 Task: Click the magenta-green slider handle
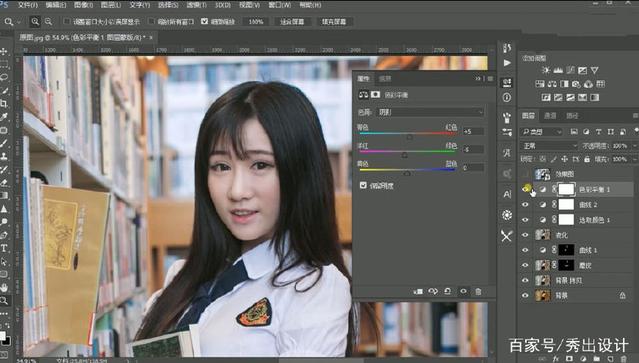404,155
